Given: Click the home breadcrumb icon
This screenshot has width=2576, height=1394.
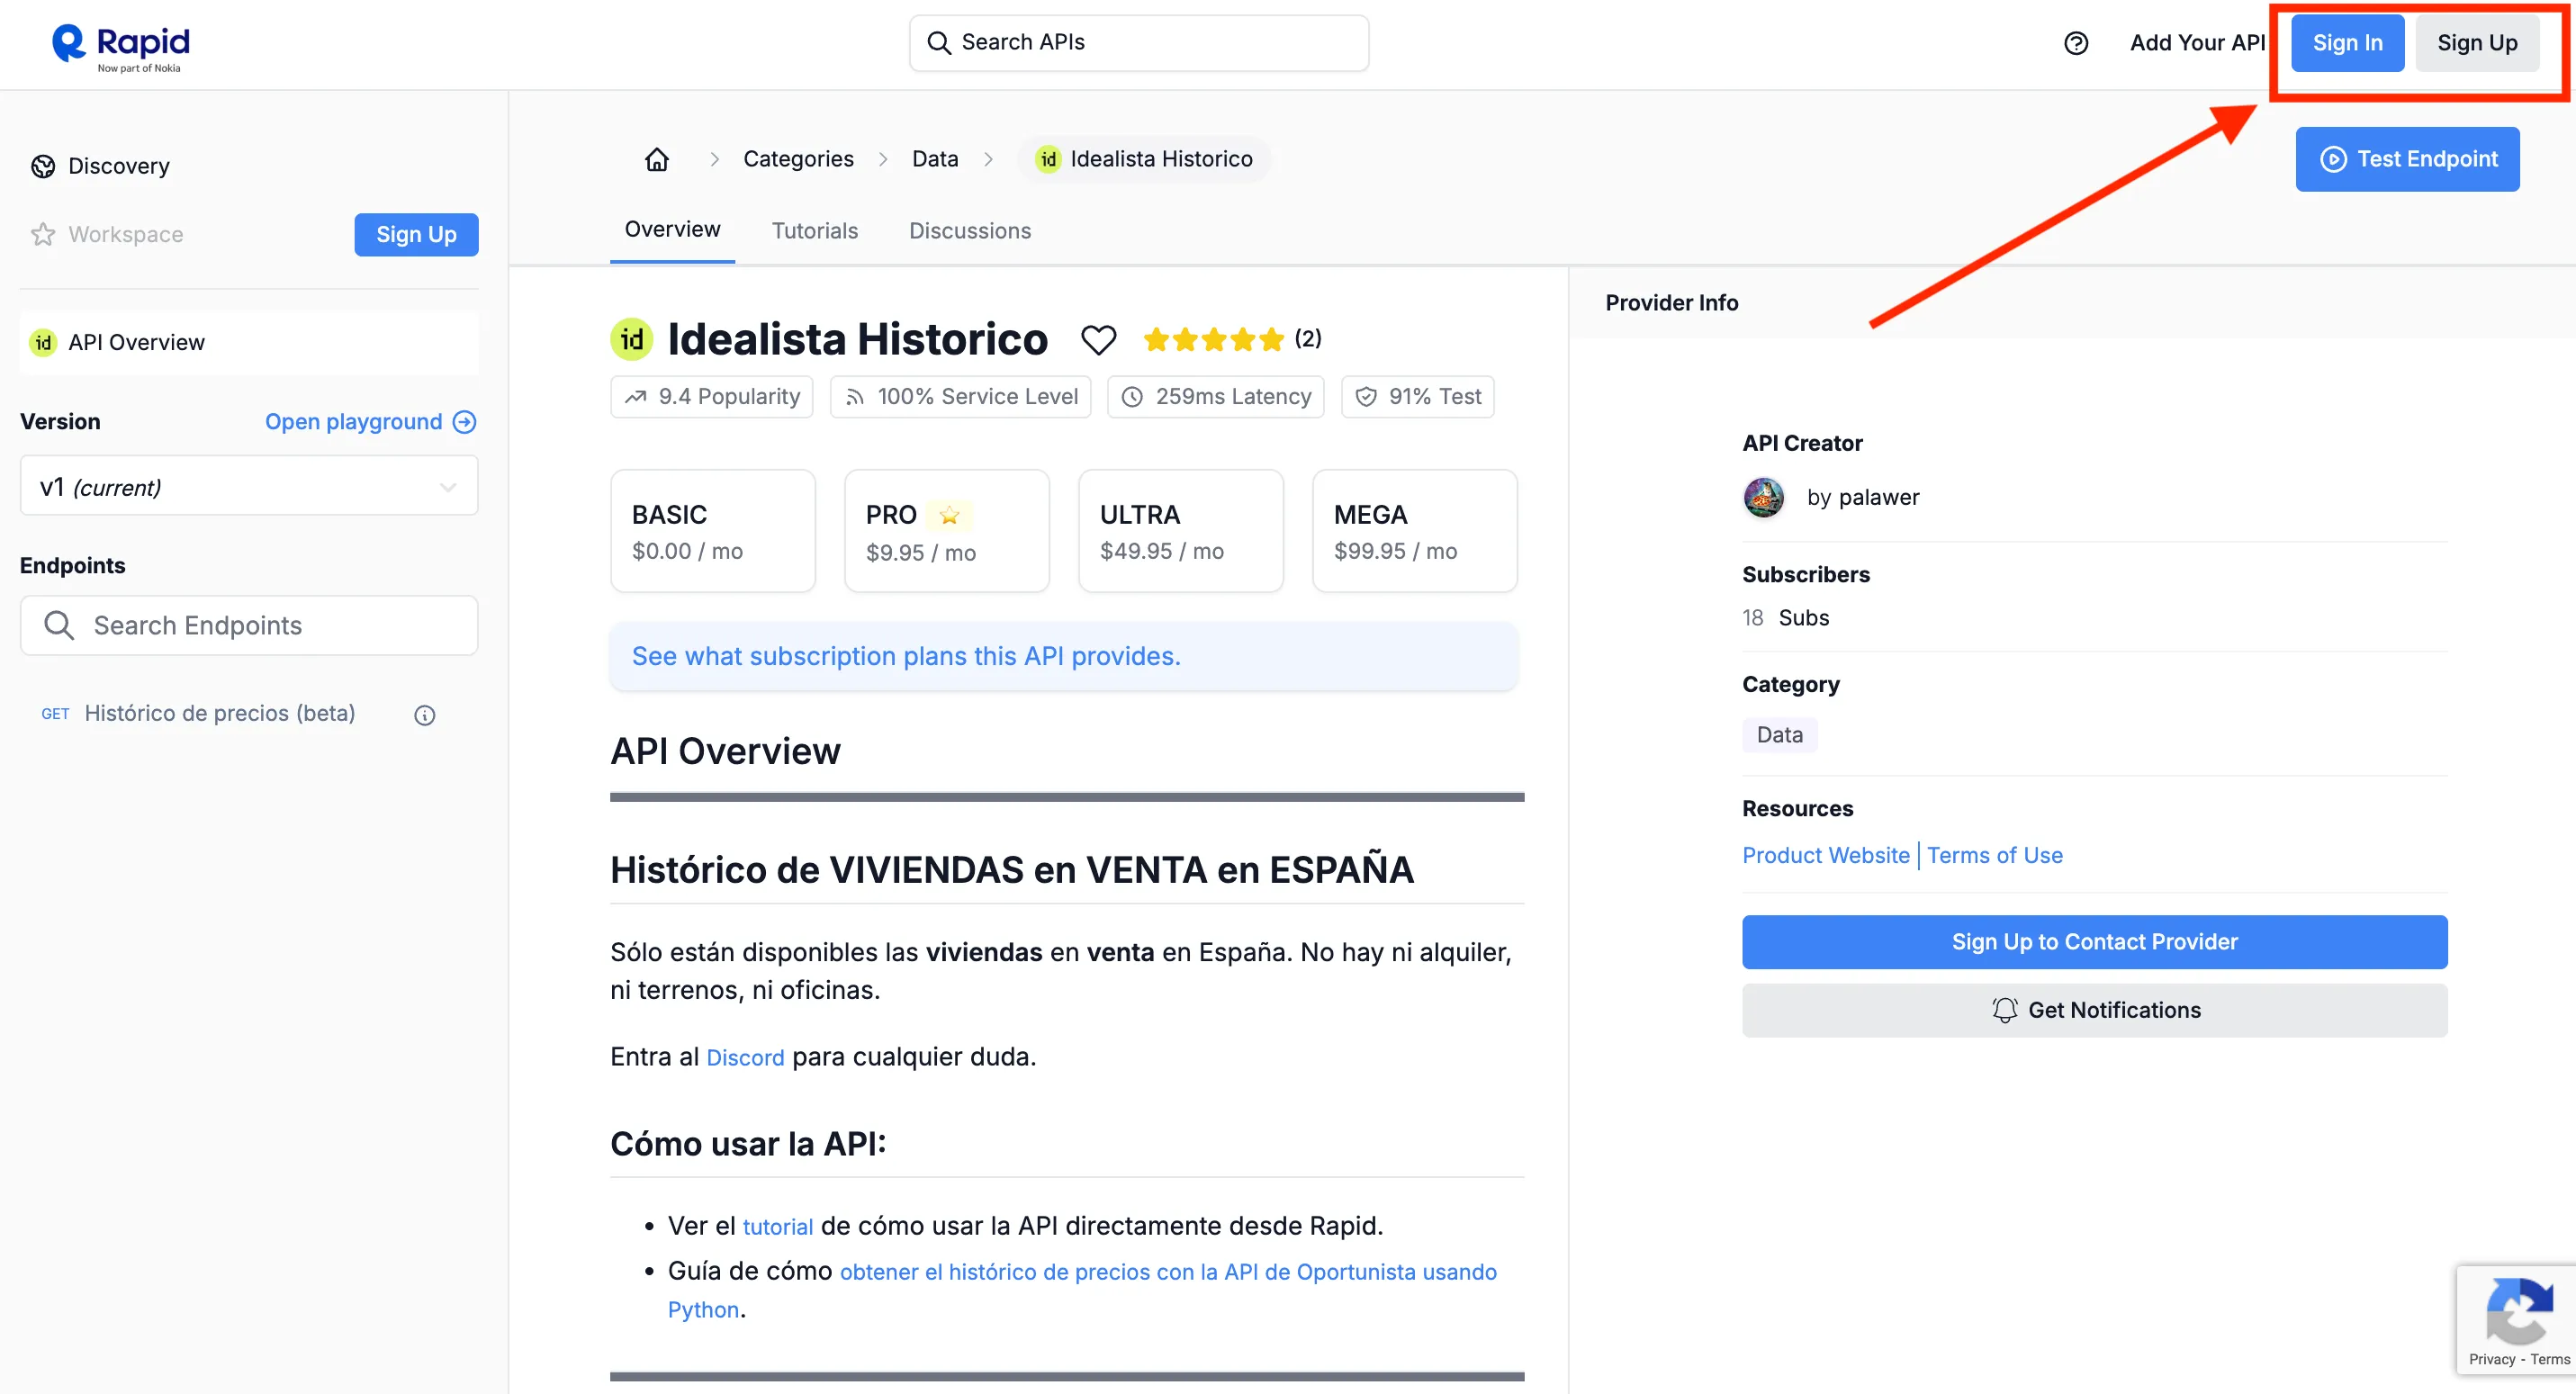Looking at the screenshot, I should coord(657,159).
